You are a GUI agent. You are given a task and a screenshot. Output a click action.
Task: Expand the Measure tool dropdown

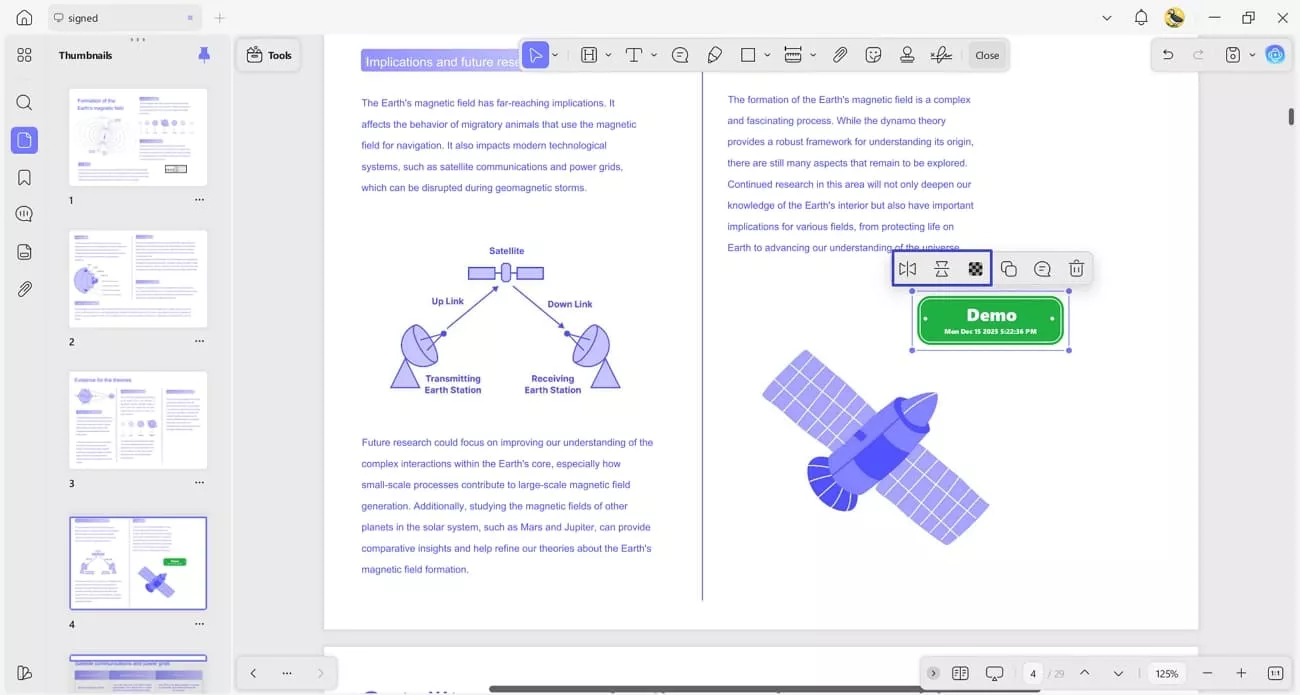click(812, 55)
